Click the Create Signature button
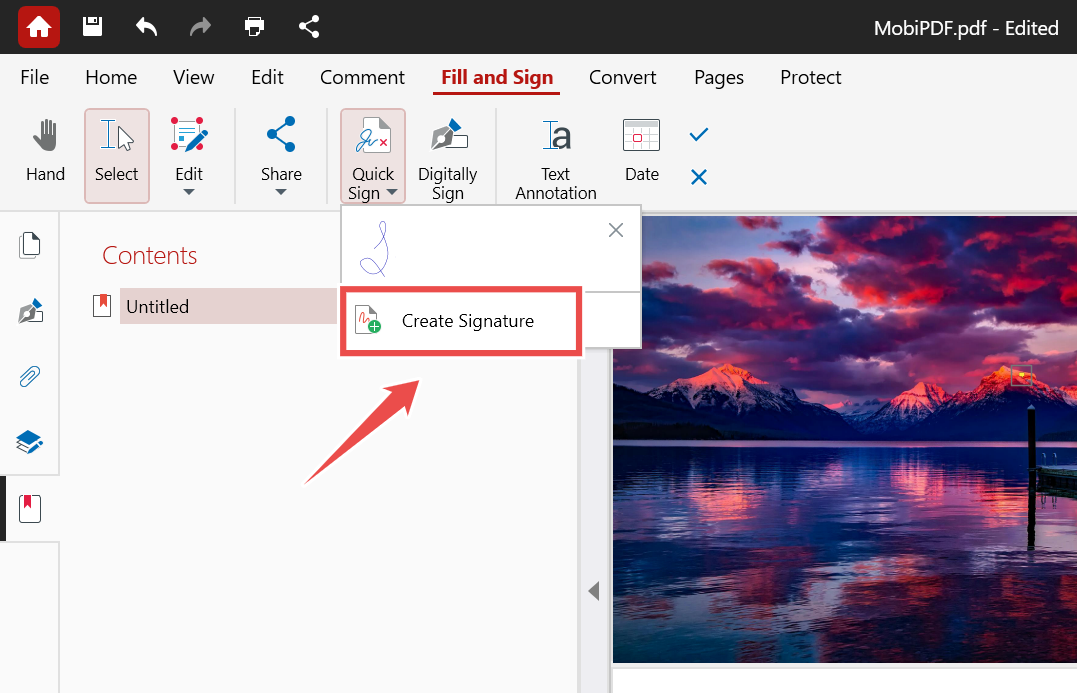The width and height of the screenshot is (1077, 693). point(461,321)
